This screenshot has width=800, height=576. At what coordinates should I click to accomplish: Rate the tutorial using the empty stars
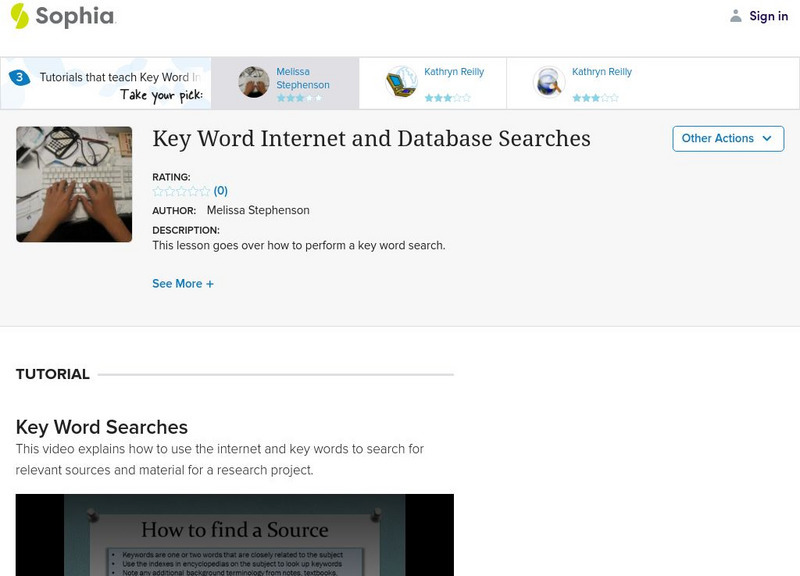[181, 191]
